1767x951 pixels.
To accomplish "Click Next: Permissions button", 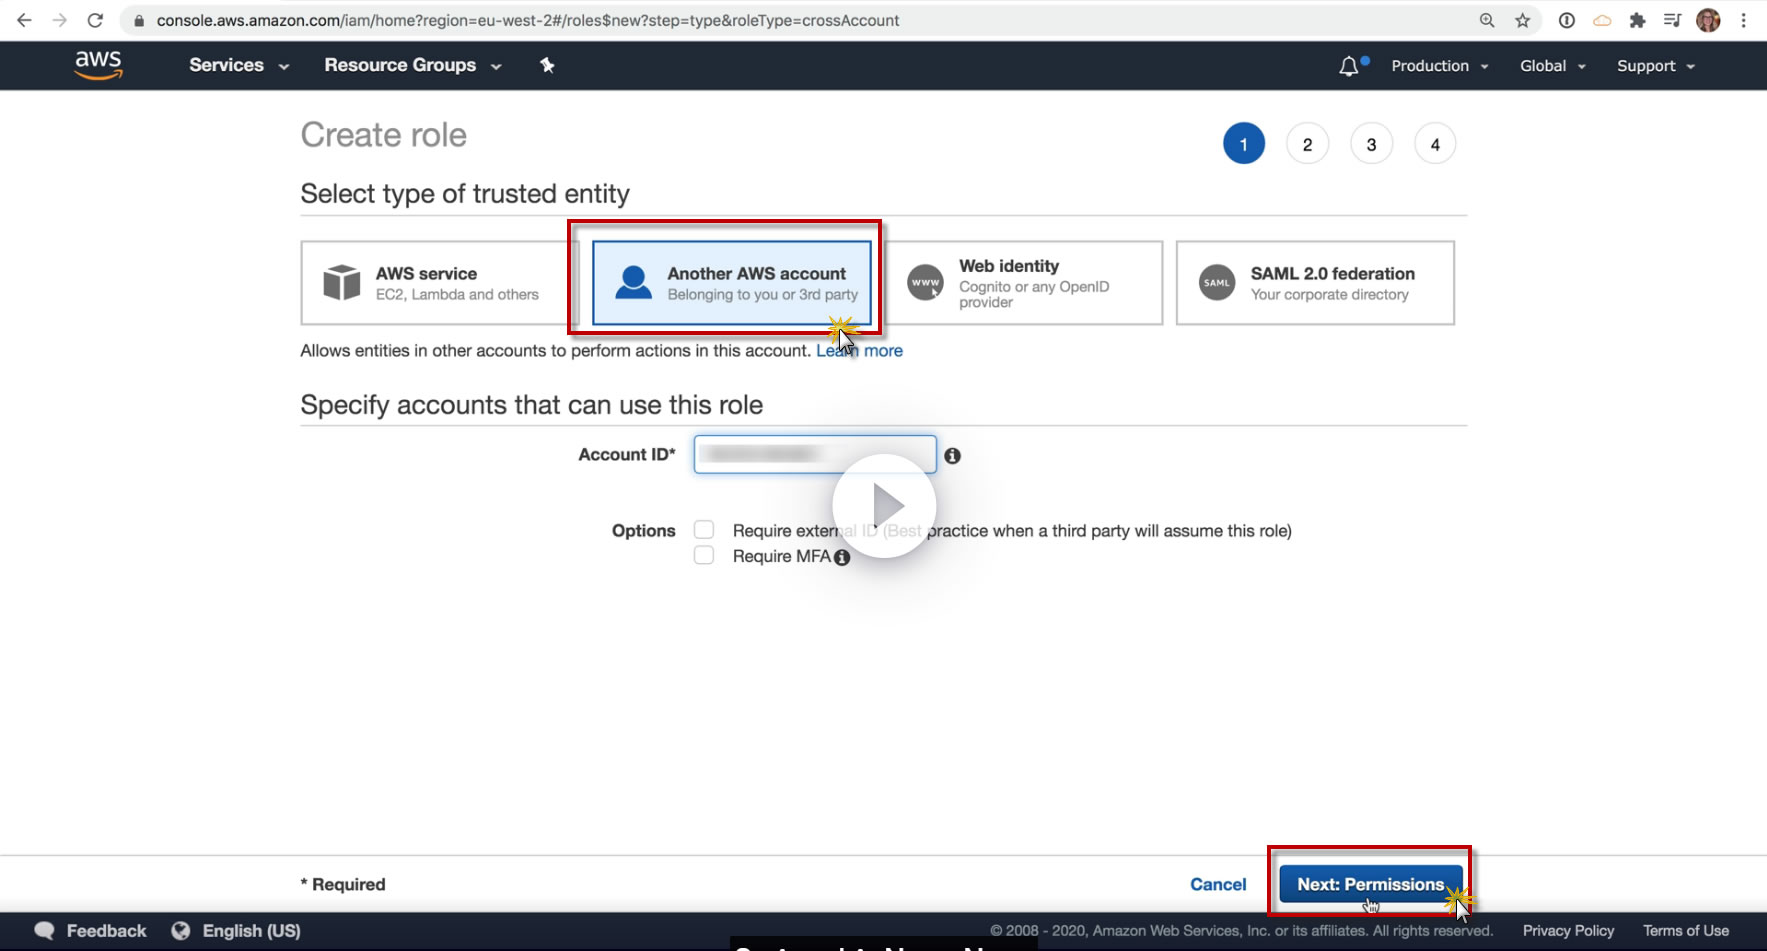I will point(1371,884).
